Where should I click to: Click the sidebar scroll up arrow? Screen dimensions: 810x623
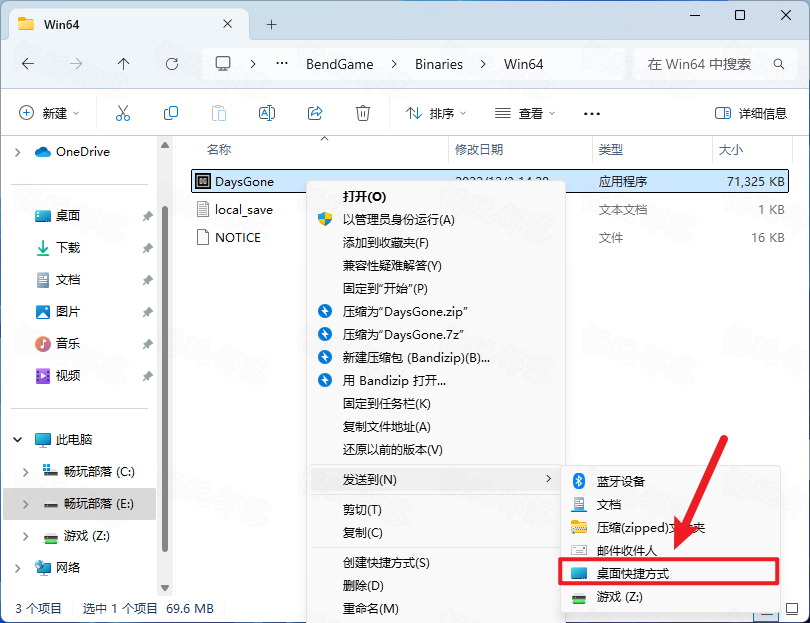coord(165,146)
